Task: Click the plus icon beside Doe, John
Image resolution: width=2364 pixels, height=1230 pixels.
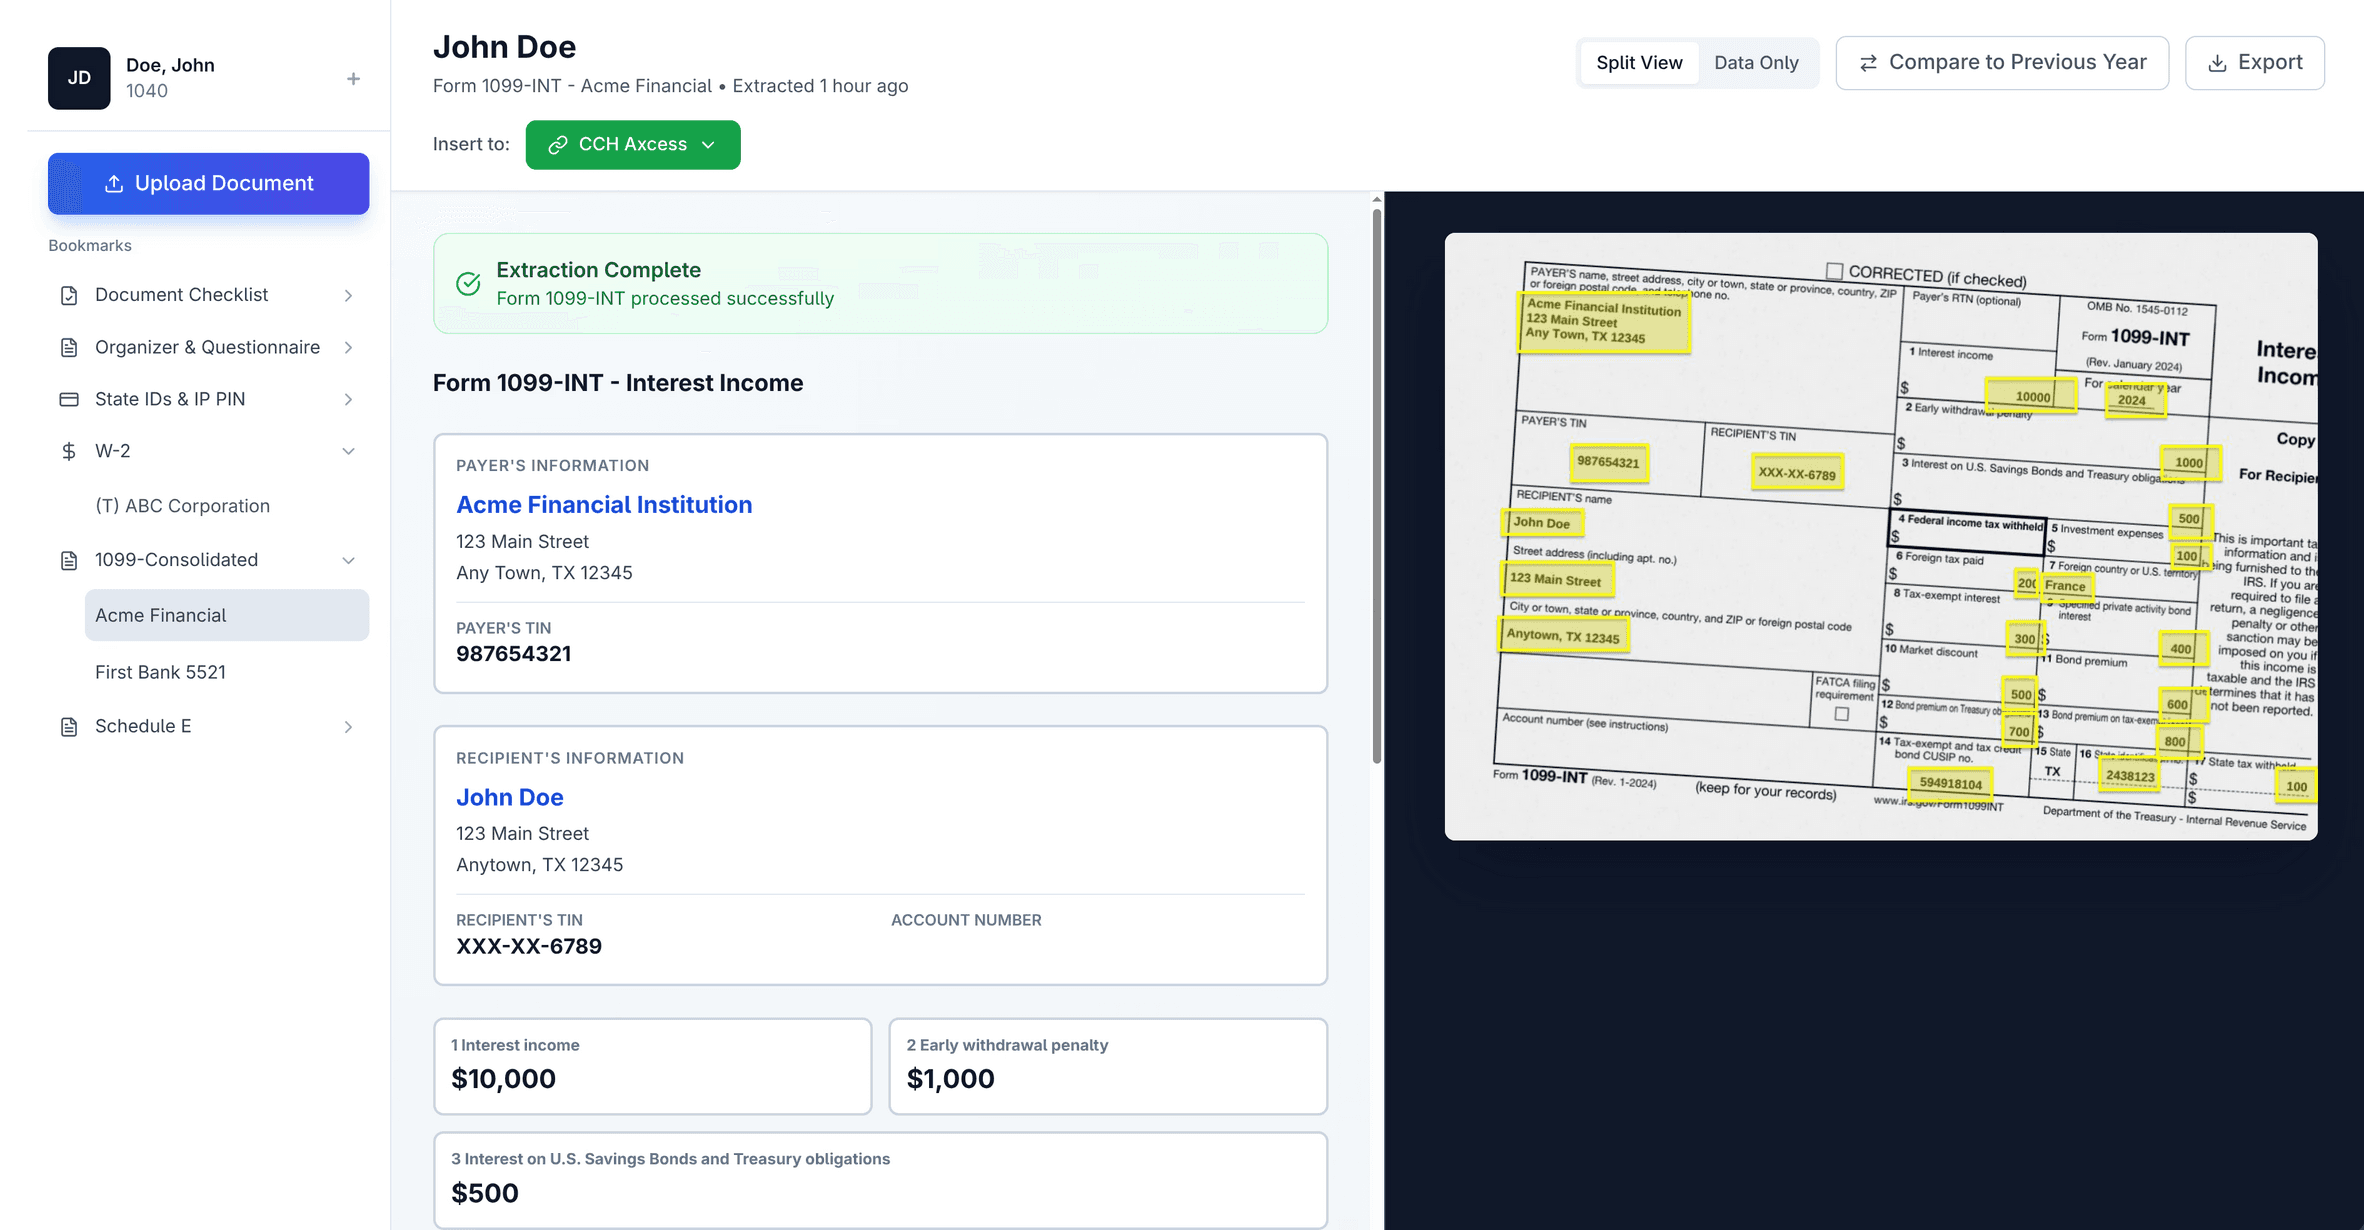Action: click(x=353, y=78)
